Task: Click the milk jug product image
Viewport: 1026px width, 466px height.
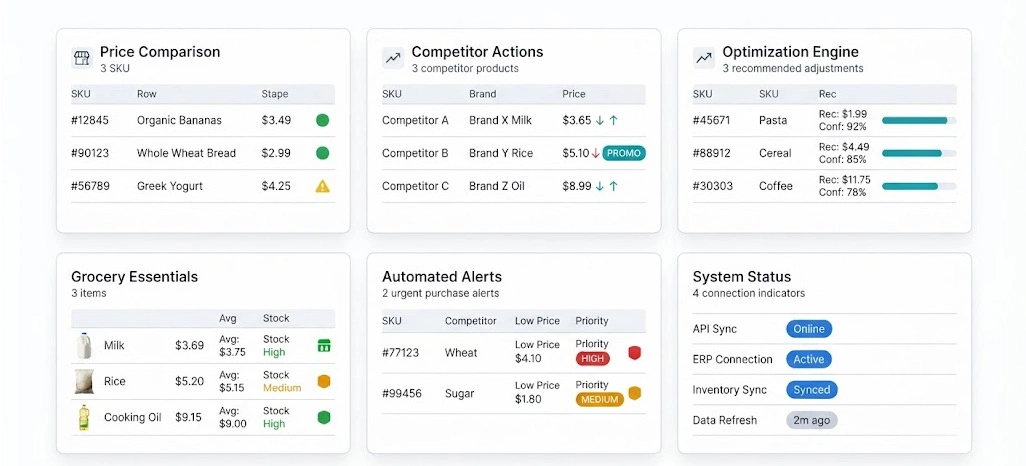Action: coord(83,346)
